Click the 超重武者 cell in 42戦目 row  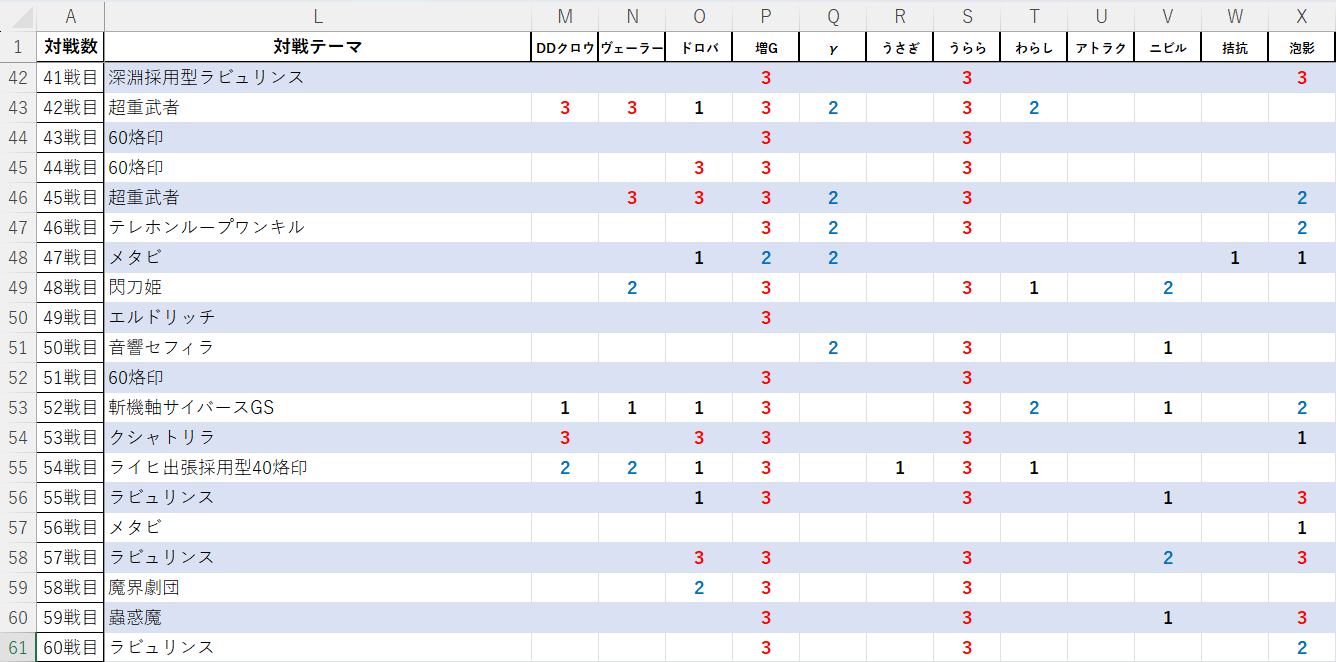[x=318, y=107]
